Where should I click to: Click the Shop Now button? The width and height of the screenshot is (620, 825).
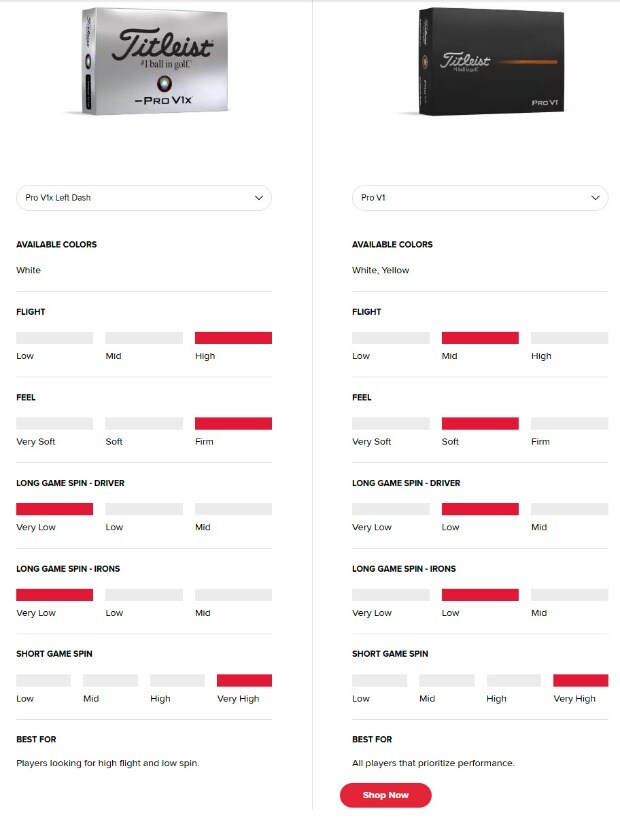click(x=386, y=795)
